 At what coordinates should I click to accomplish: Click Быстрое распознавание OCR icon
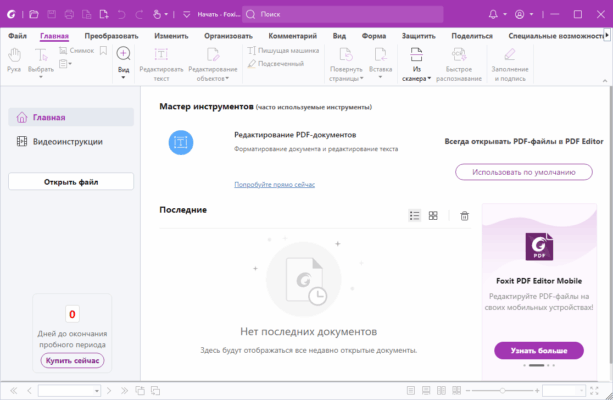pyautogui.click(x=459, y=55)
